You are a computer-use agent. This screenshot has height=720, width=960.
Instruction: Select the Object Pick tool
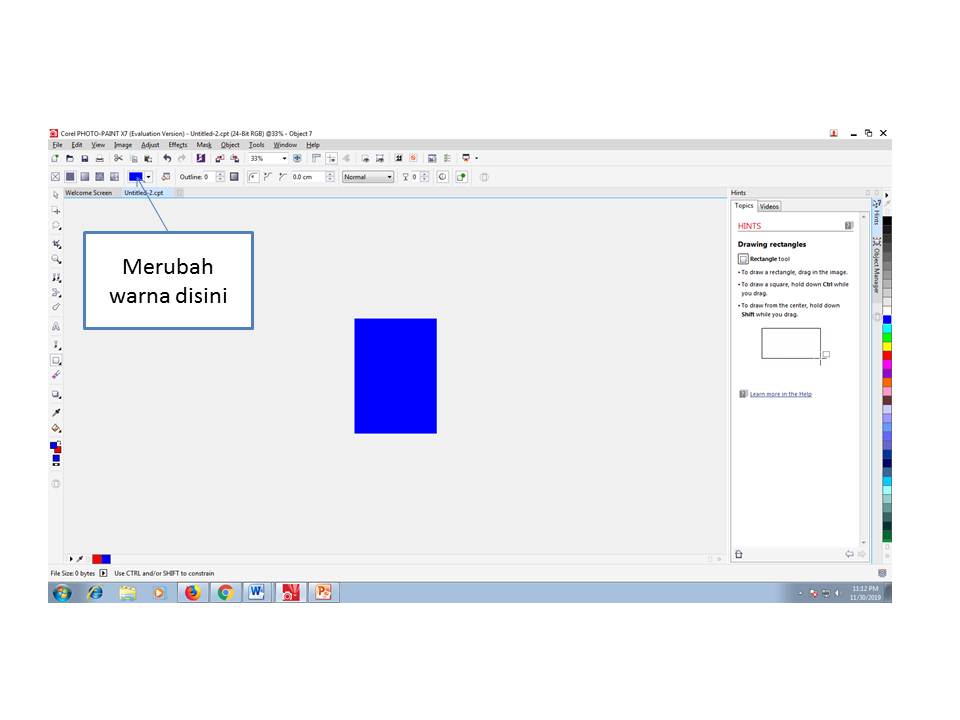click(x=56, y=195)
